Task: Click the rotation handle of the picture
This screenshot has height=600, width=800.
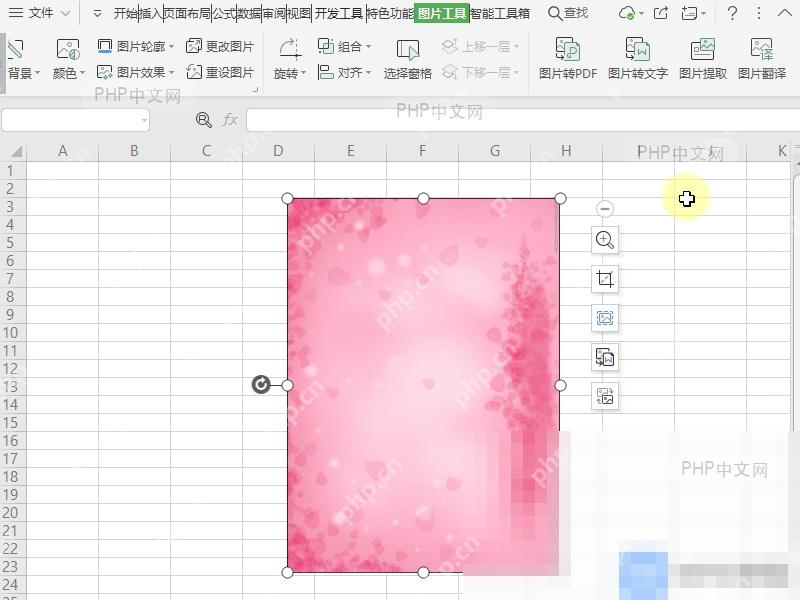Action: click(x=261, y=385)
